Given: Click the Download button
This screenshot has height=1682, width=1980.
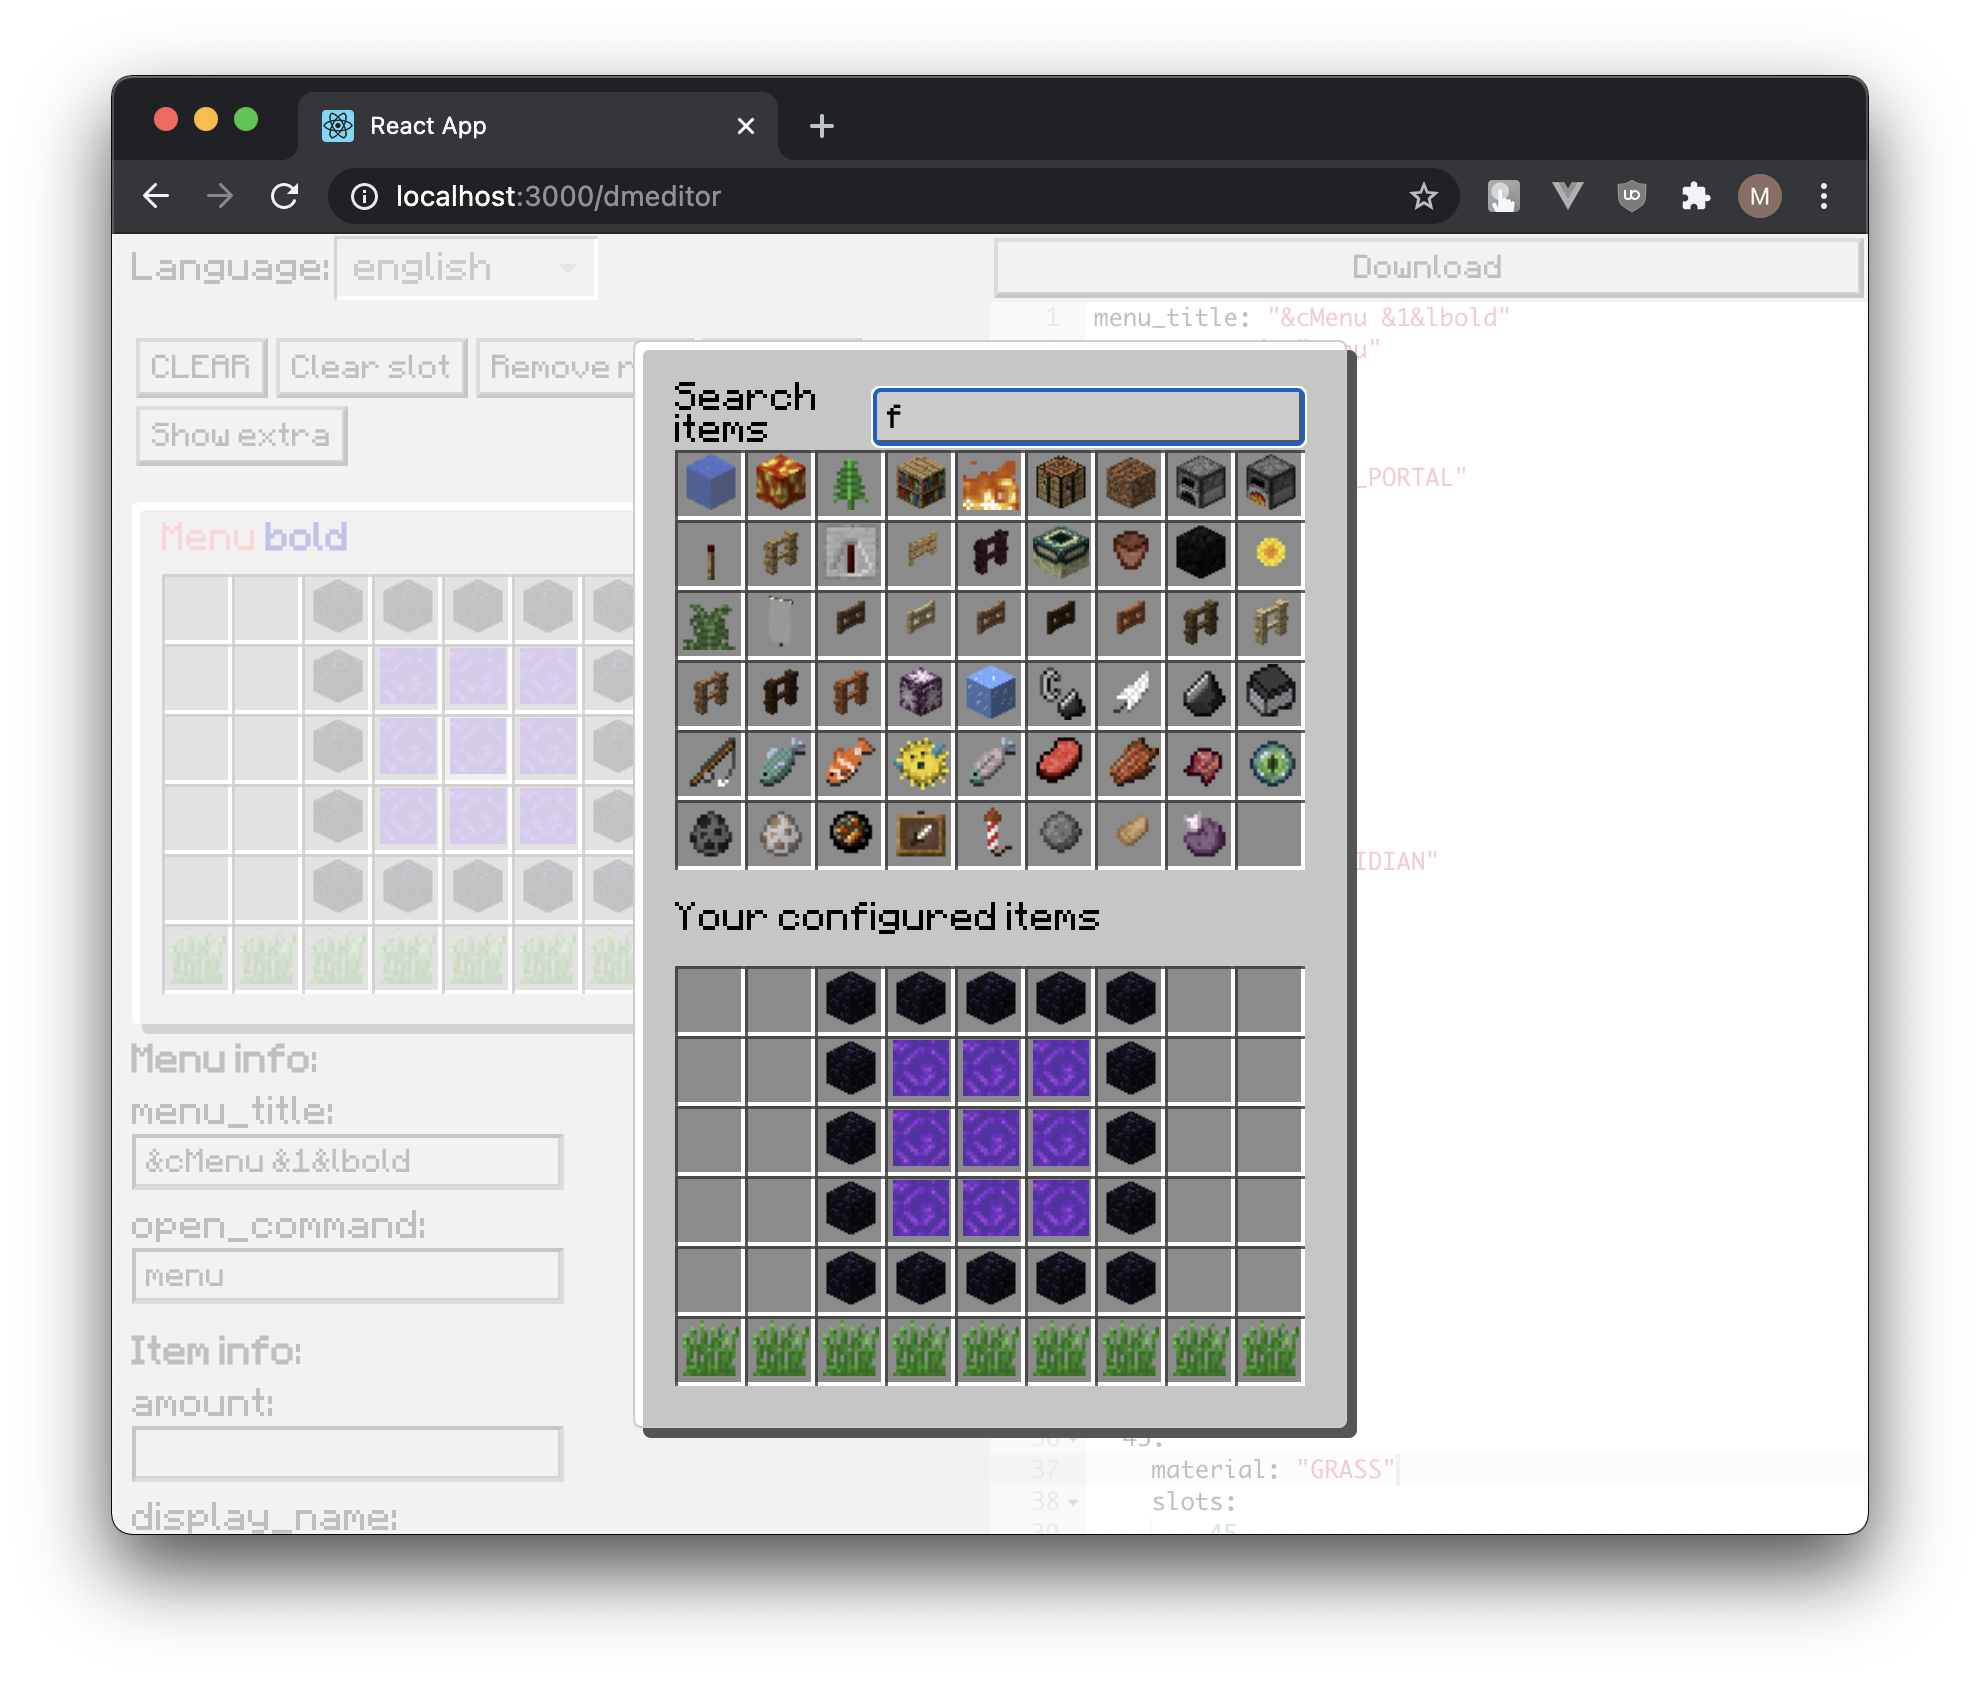Looking at the screenshot, I should click(1427, 268).
